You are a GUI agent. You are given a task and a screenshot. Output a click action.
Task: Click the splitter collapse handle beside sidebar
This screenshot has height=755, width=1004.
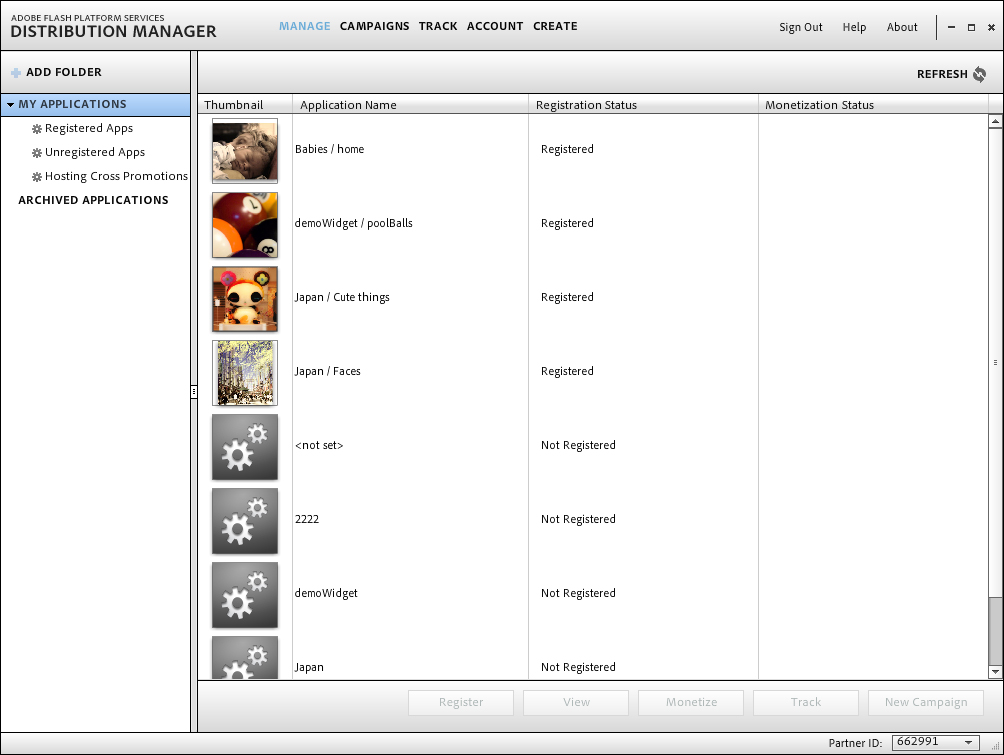tap(193, 392)
